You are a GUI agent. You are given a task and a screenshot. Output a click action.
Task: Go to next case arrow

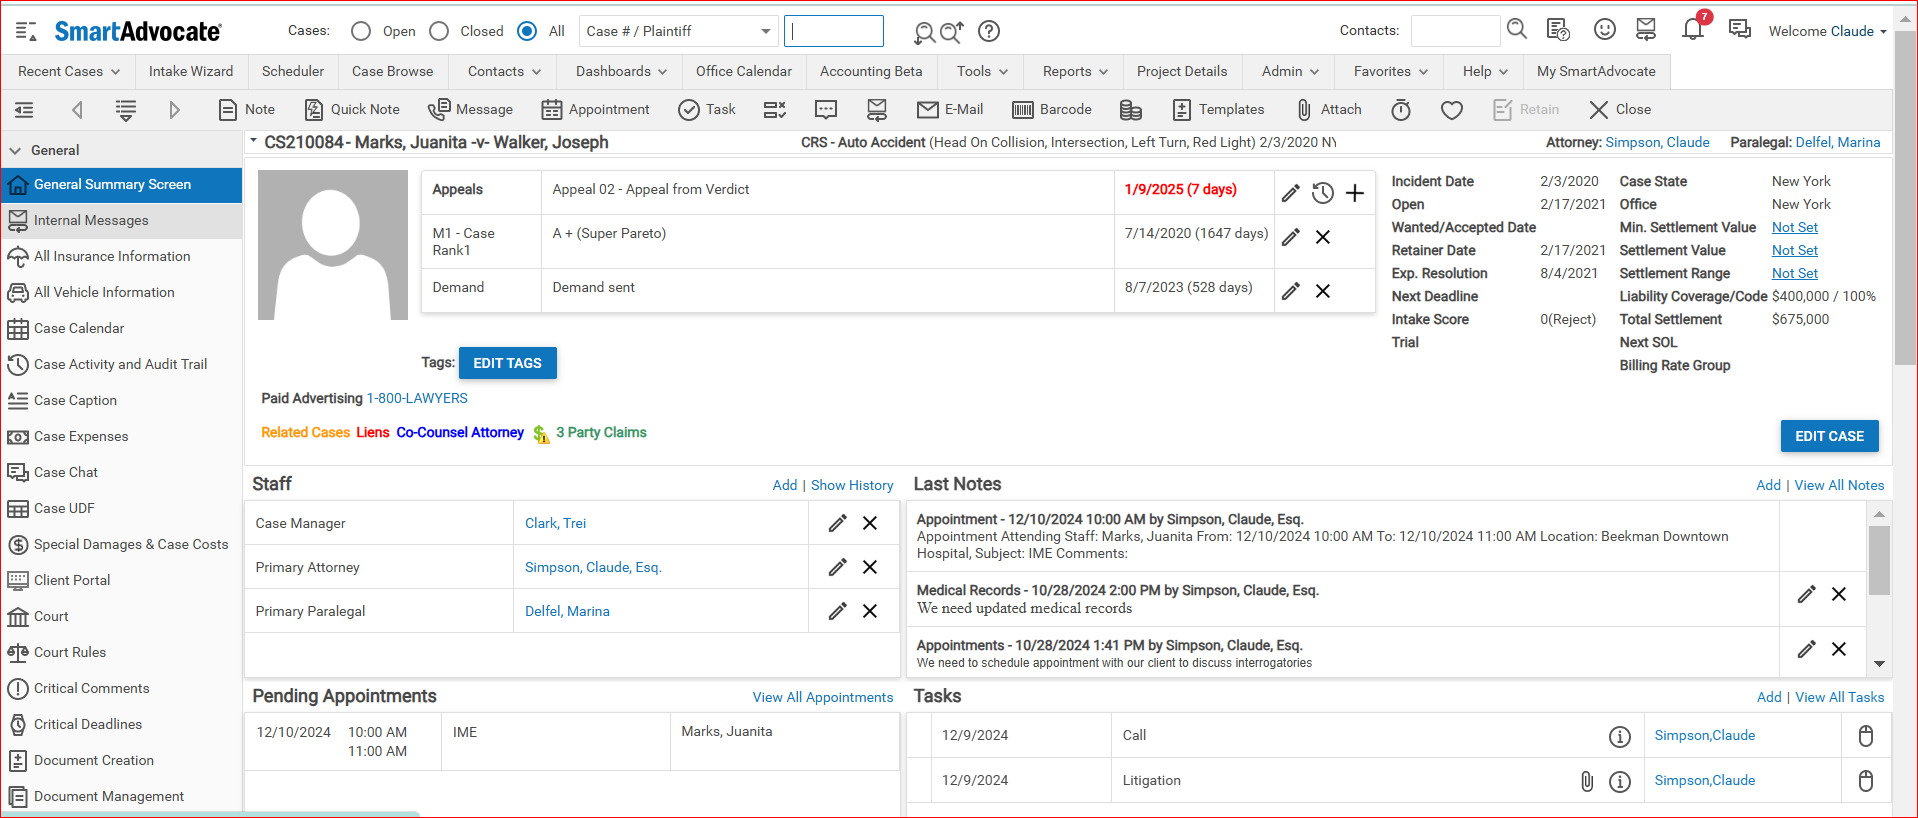tap(174, 110)
